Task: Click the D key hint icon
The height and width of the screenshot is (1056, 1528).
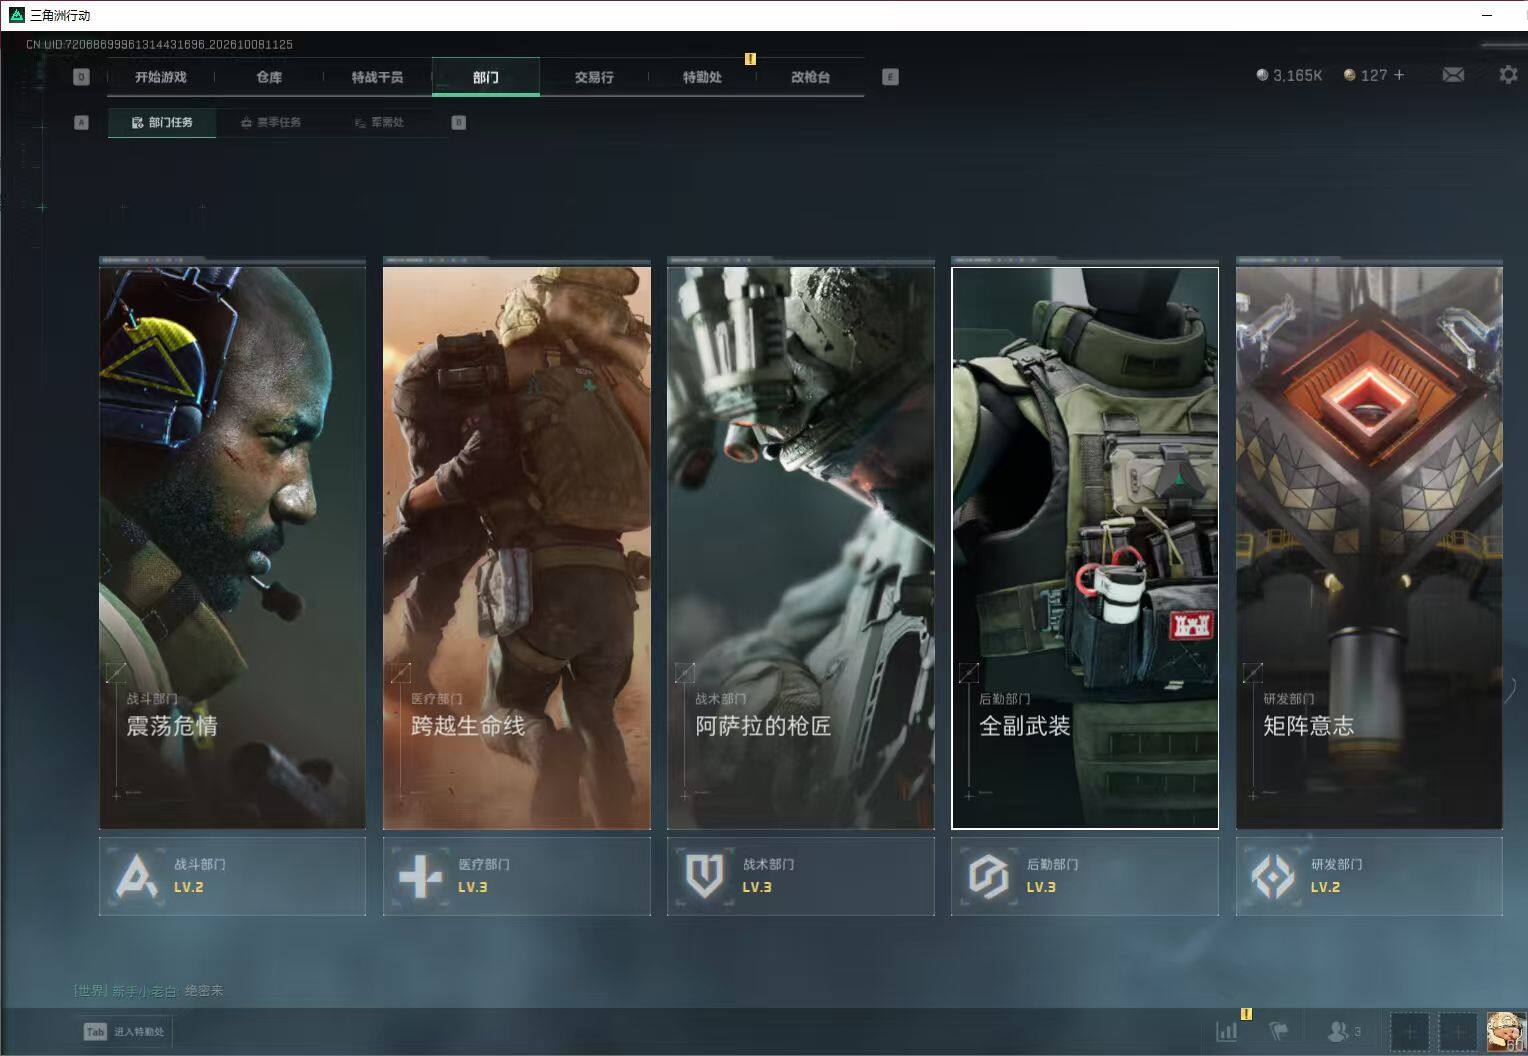Action: (x=459, y=123)
